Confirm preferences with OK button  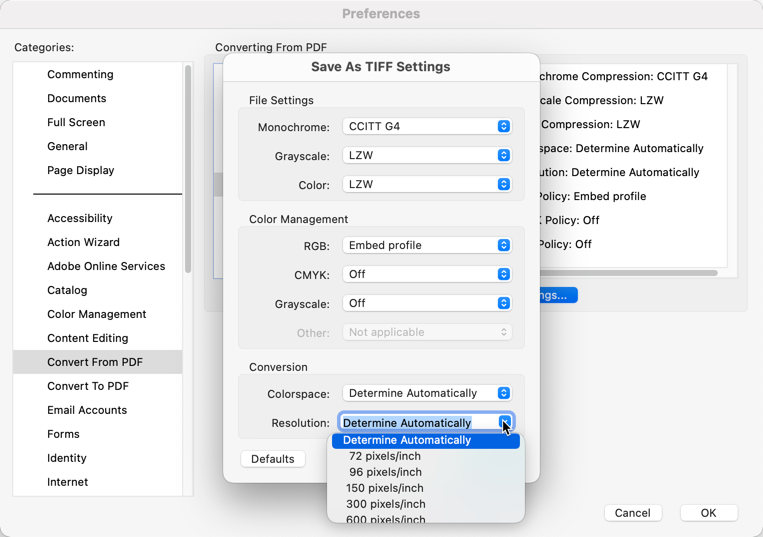click(708, 513)
